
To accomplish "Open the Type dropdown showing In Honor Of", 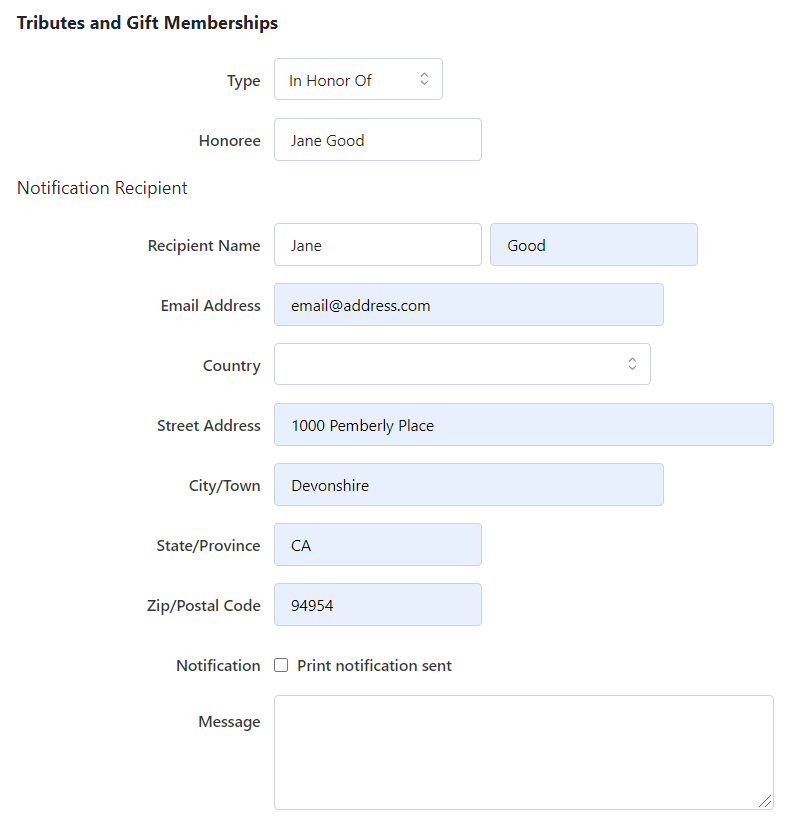I will pyautogui.click(x=358, y=79).
